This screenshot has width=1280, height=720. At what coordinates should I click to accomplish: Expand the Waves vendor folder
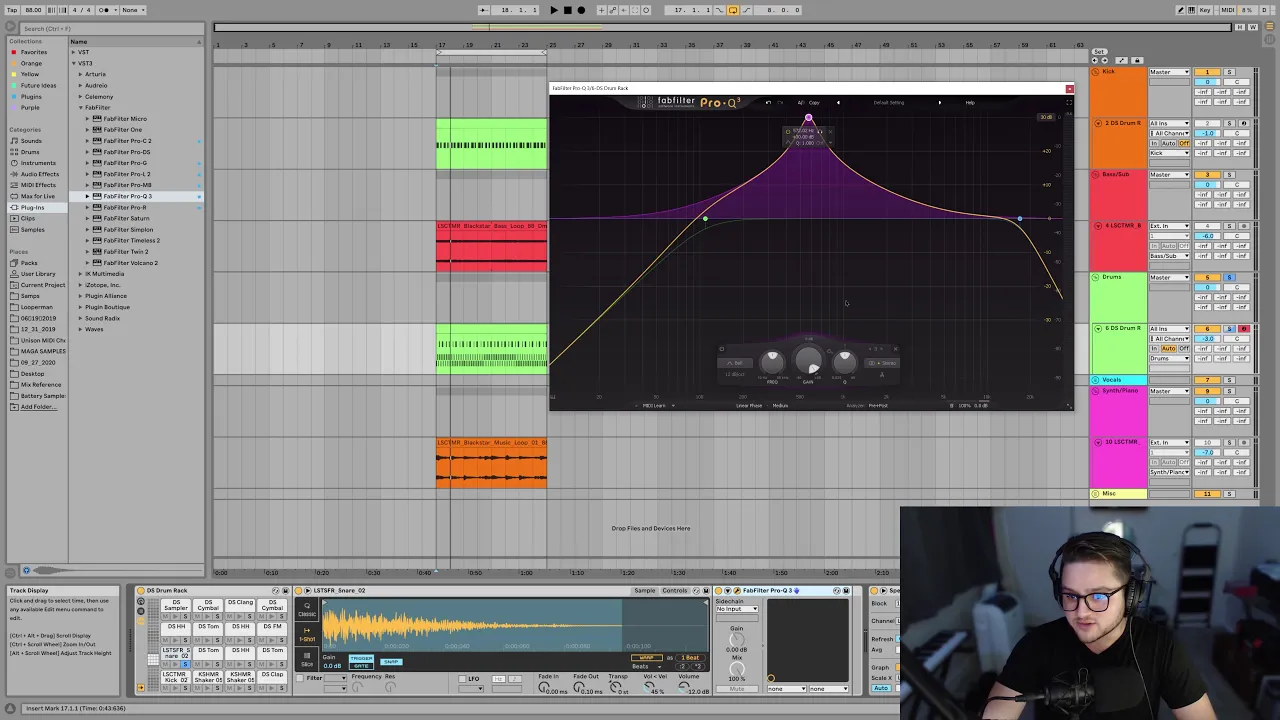[82, 329]
